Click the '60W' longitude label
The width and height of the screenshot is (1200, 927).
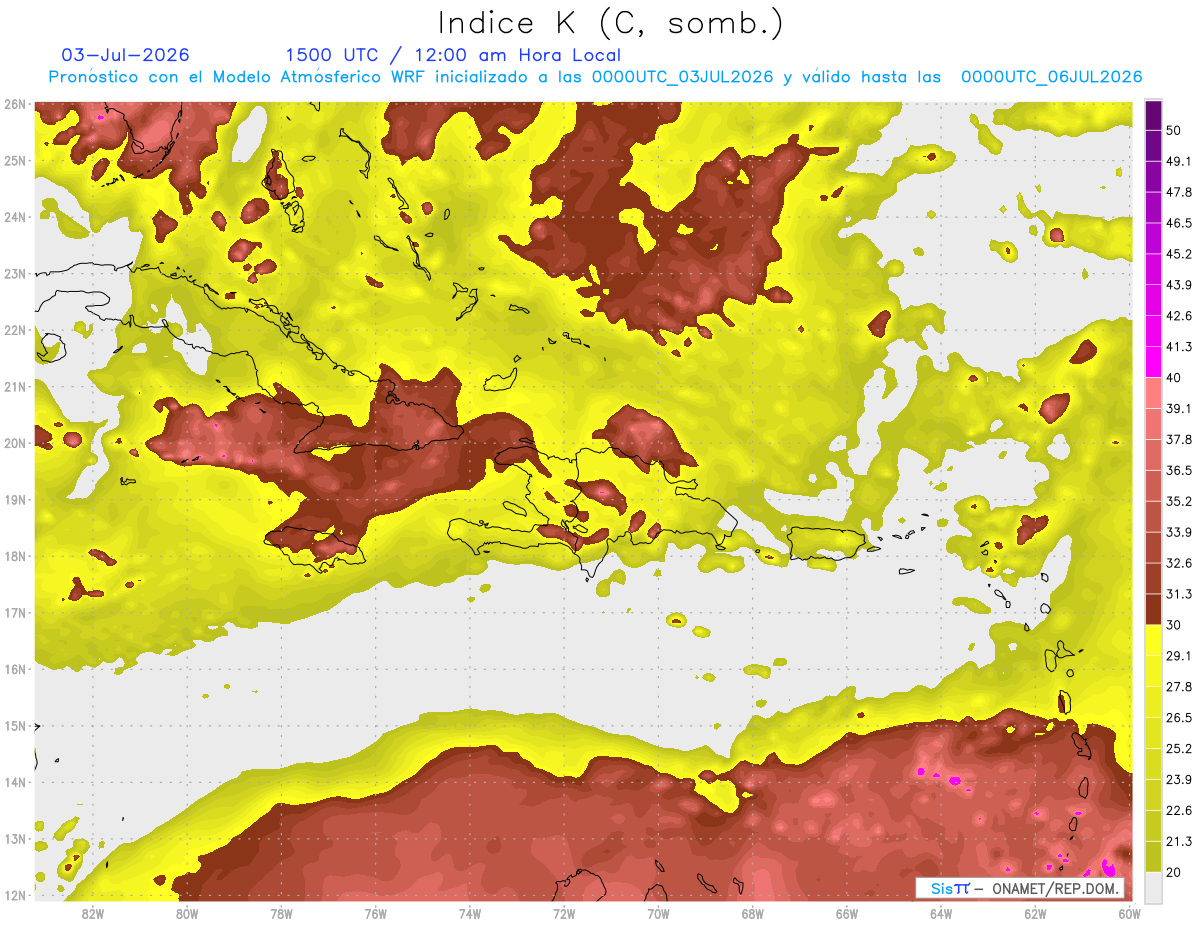(x=1130, y=913)
